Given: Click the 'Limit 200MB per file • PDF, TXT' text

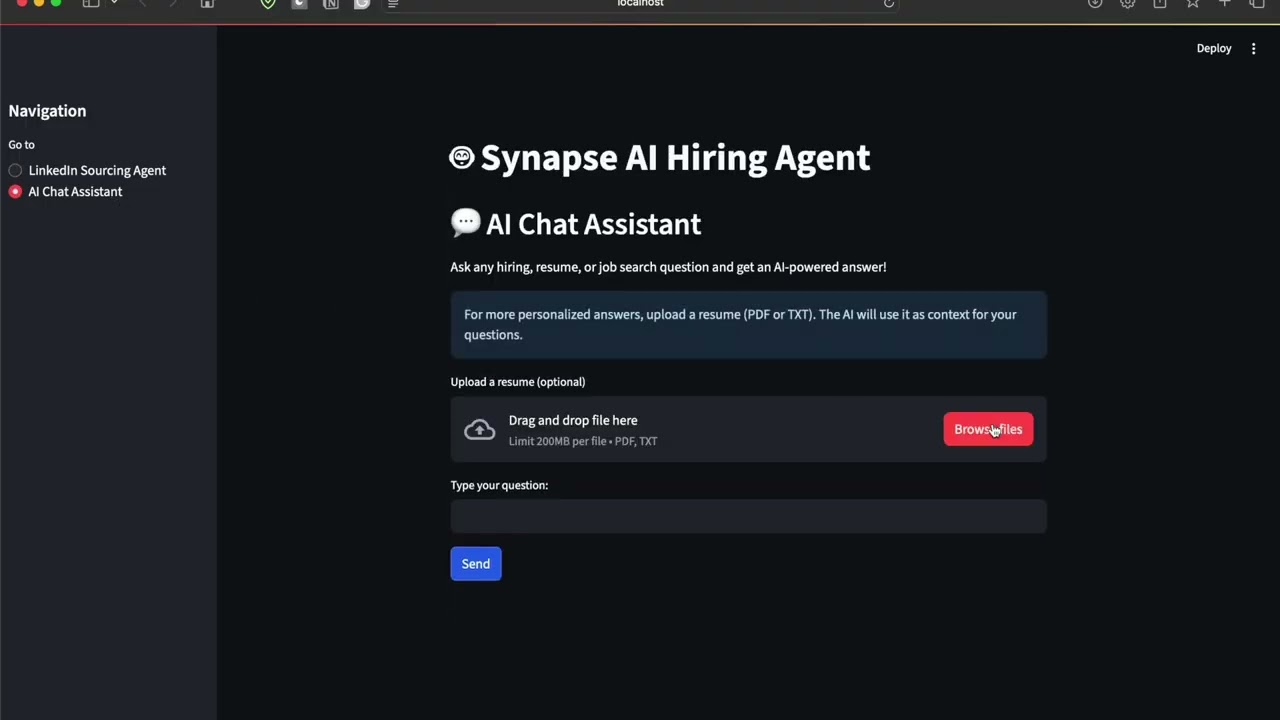Looking at the screenshot, I should [x=583, y=441].
